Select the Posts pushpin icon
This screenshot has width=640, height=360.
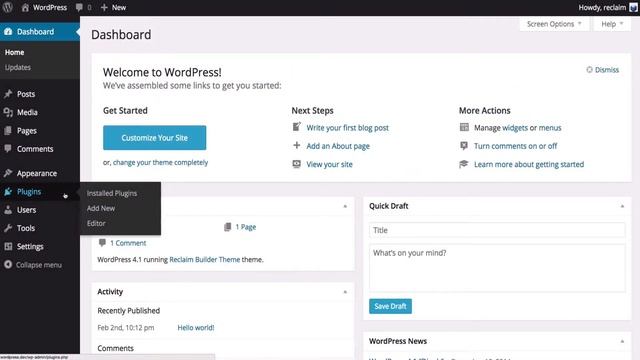pos(8,94)
